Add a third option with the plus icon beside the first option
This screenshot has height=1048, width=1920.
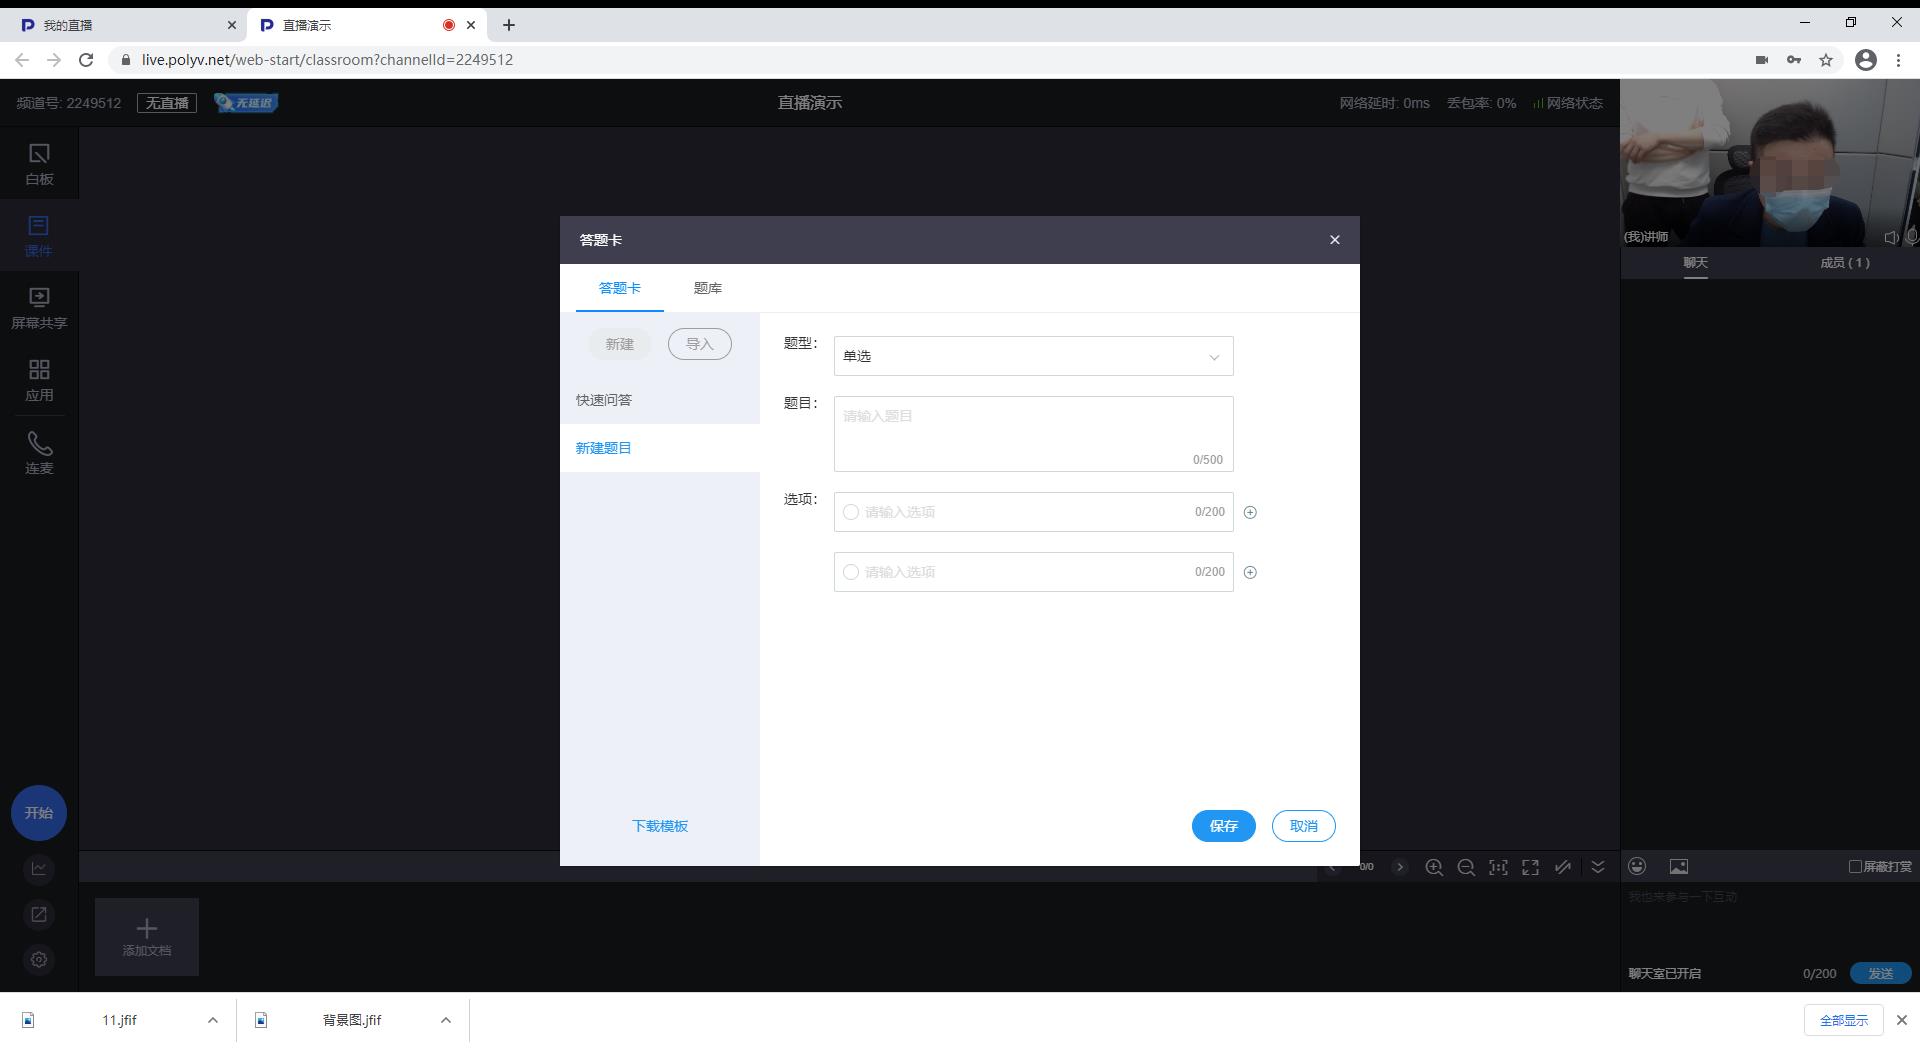[1249, 512]
